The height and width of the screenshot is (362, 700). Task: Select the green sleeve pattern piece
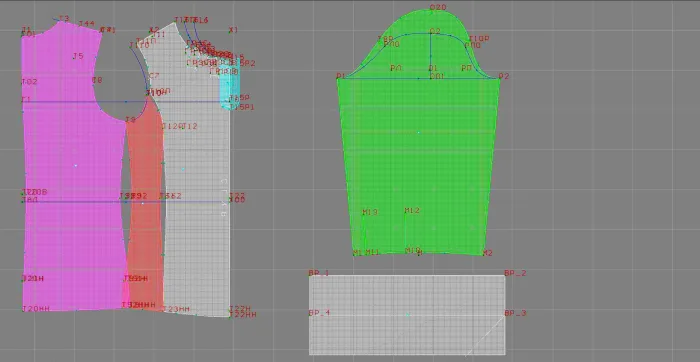point(418,147)
